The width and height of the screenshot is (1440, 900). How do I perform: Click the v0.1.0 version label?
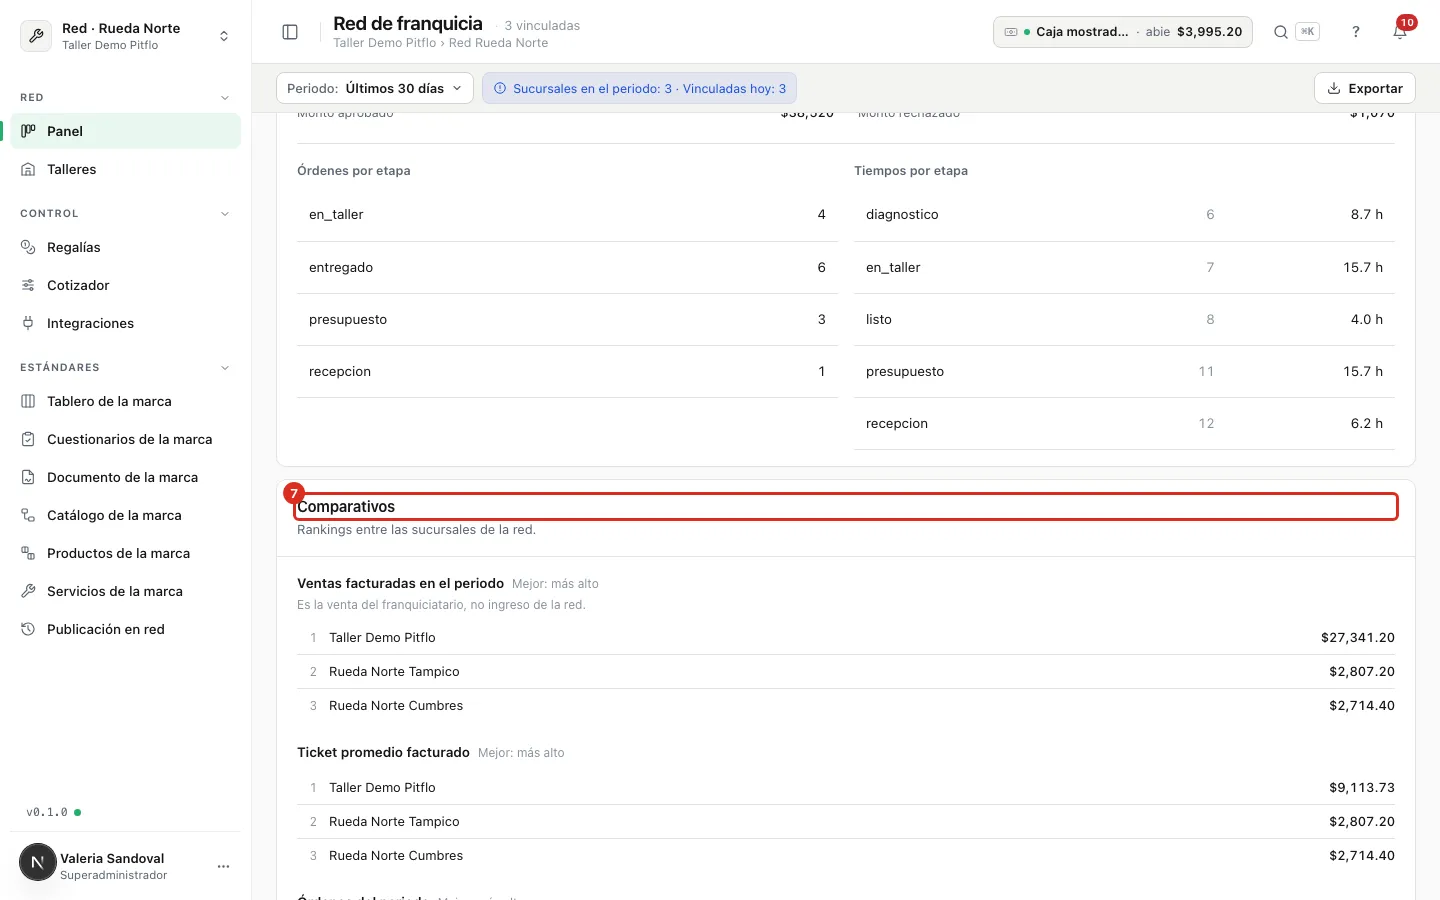[47, 812]
